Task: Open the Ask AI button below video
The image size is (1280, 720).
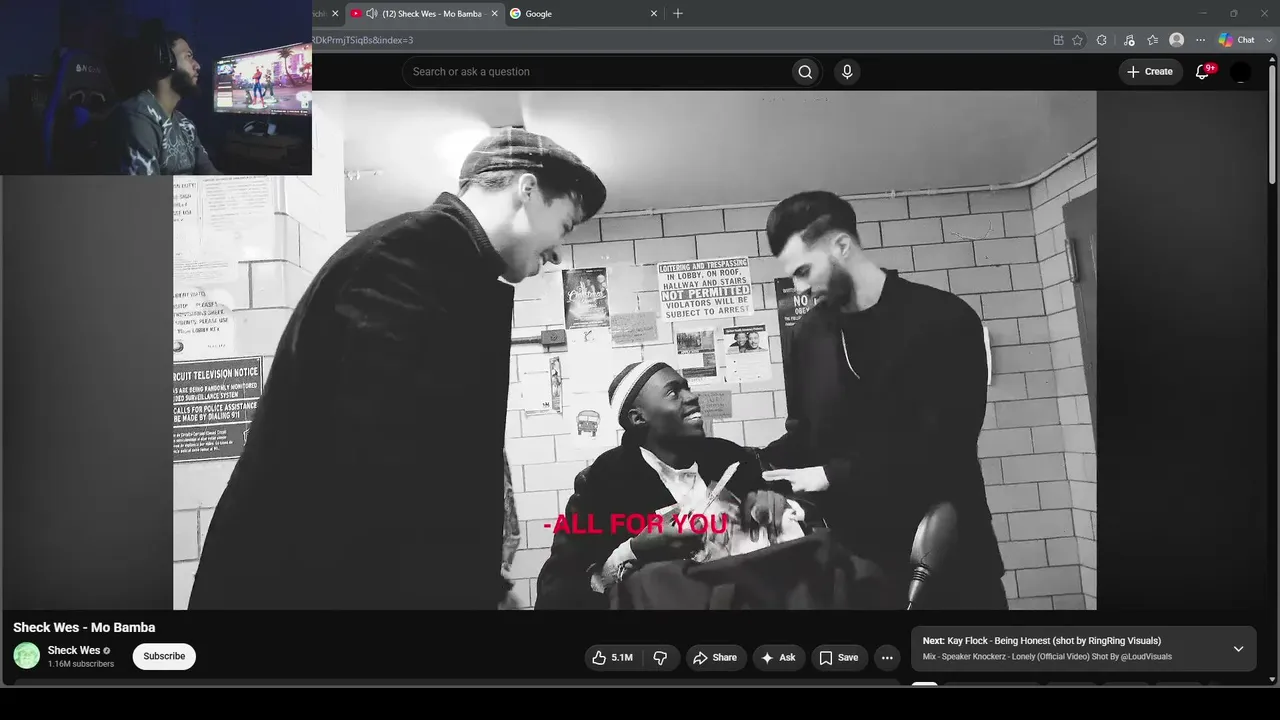Action: 778,657
